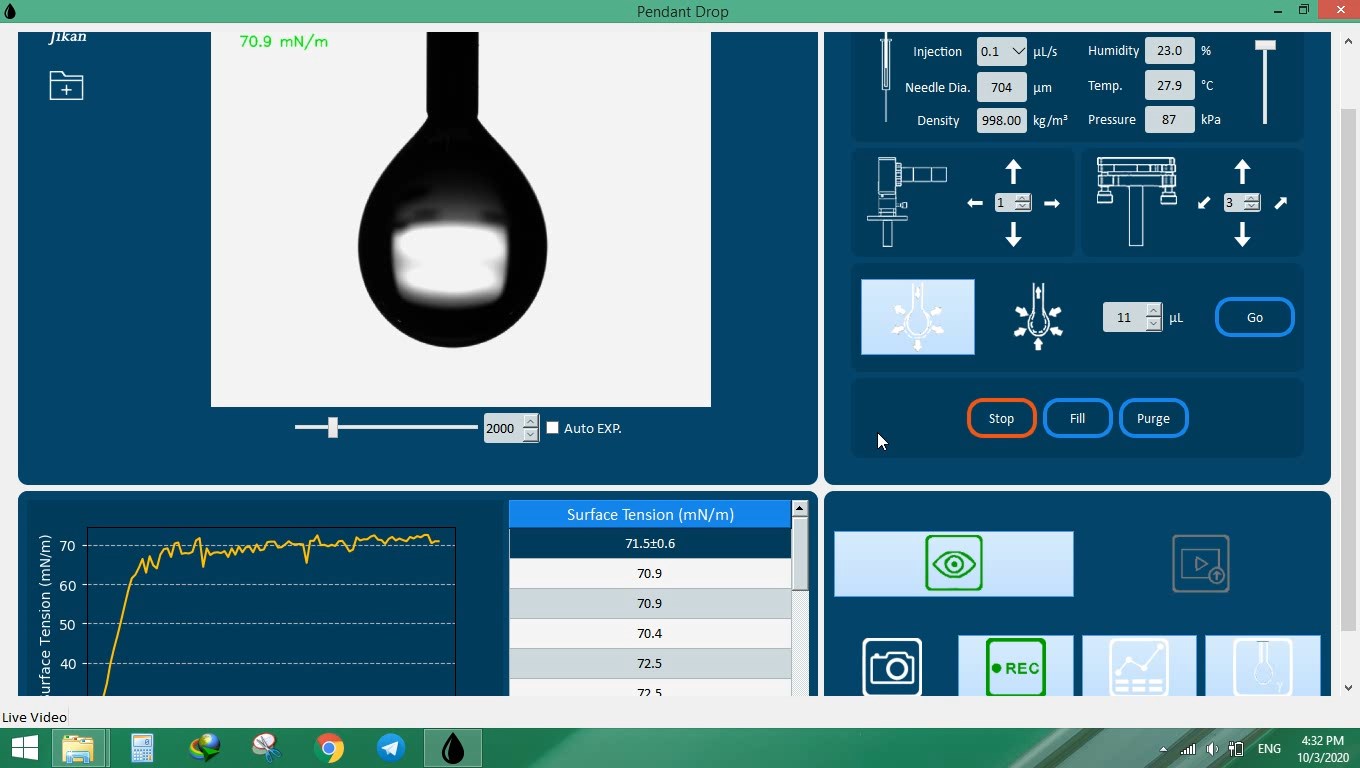Click the surface tension line chart

(x=271, y=611)
